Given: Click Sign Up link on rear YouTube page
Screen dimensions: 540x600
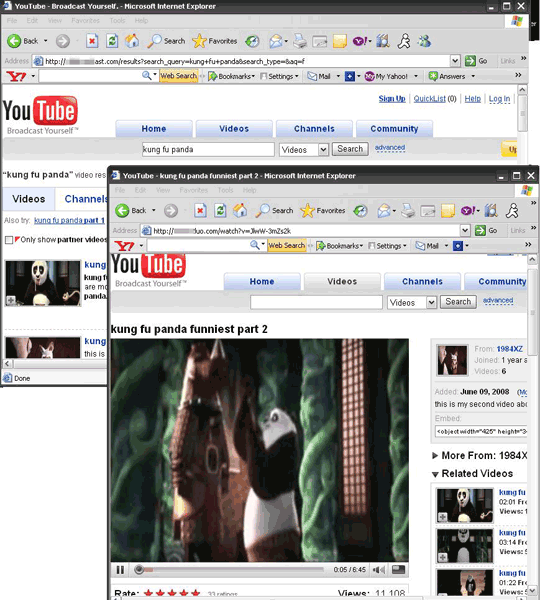Looking at the screenshot, I should pyautogui.click(x=392, y=99).
